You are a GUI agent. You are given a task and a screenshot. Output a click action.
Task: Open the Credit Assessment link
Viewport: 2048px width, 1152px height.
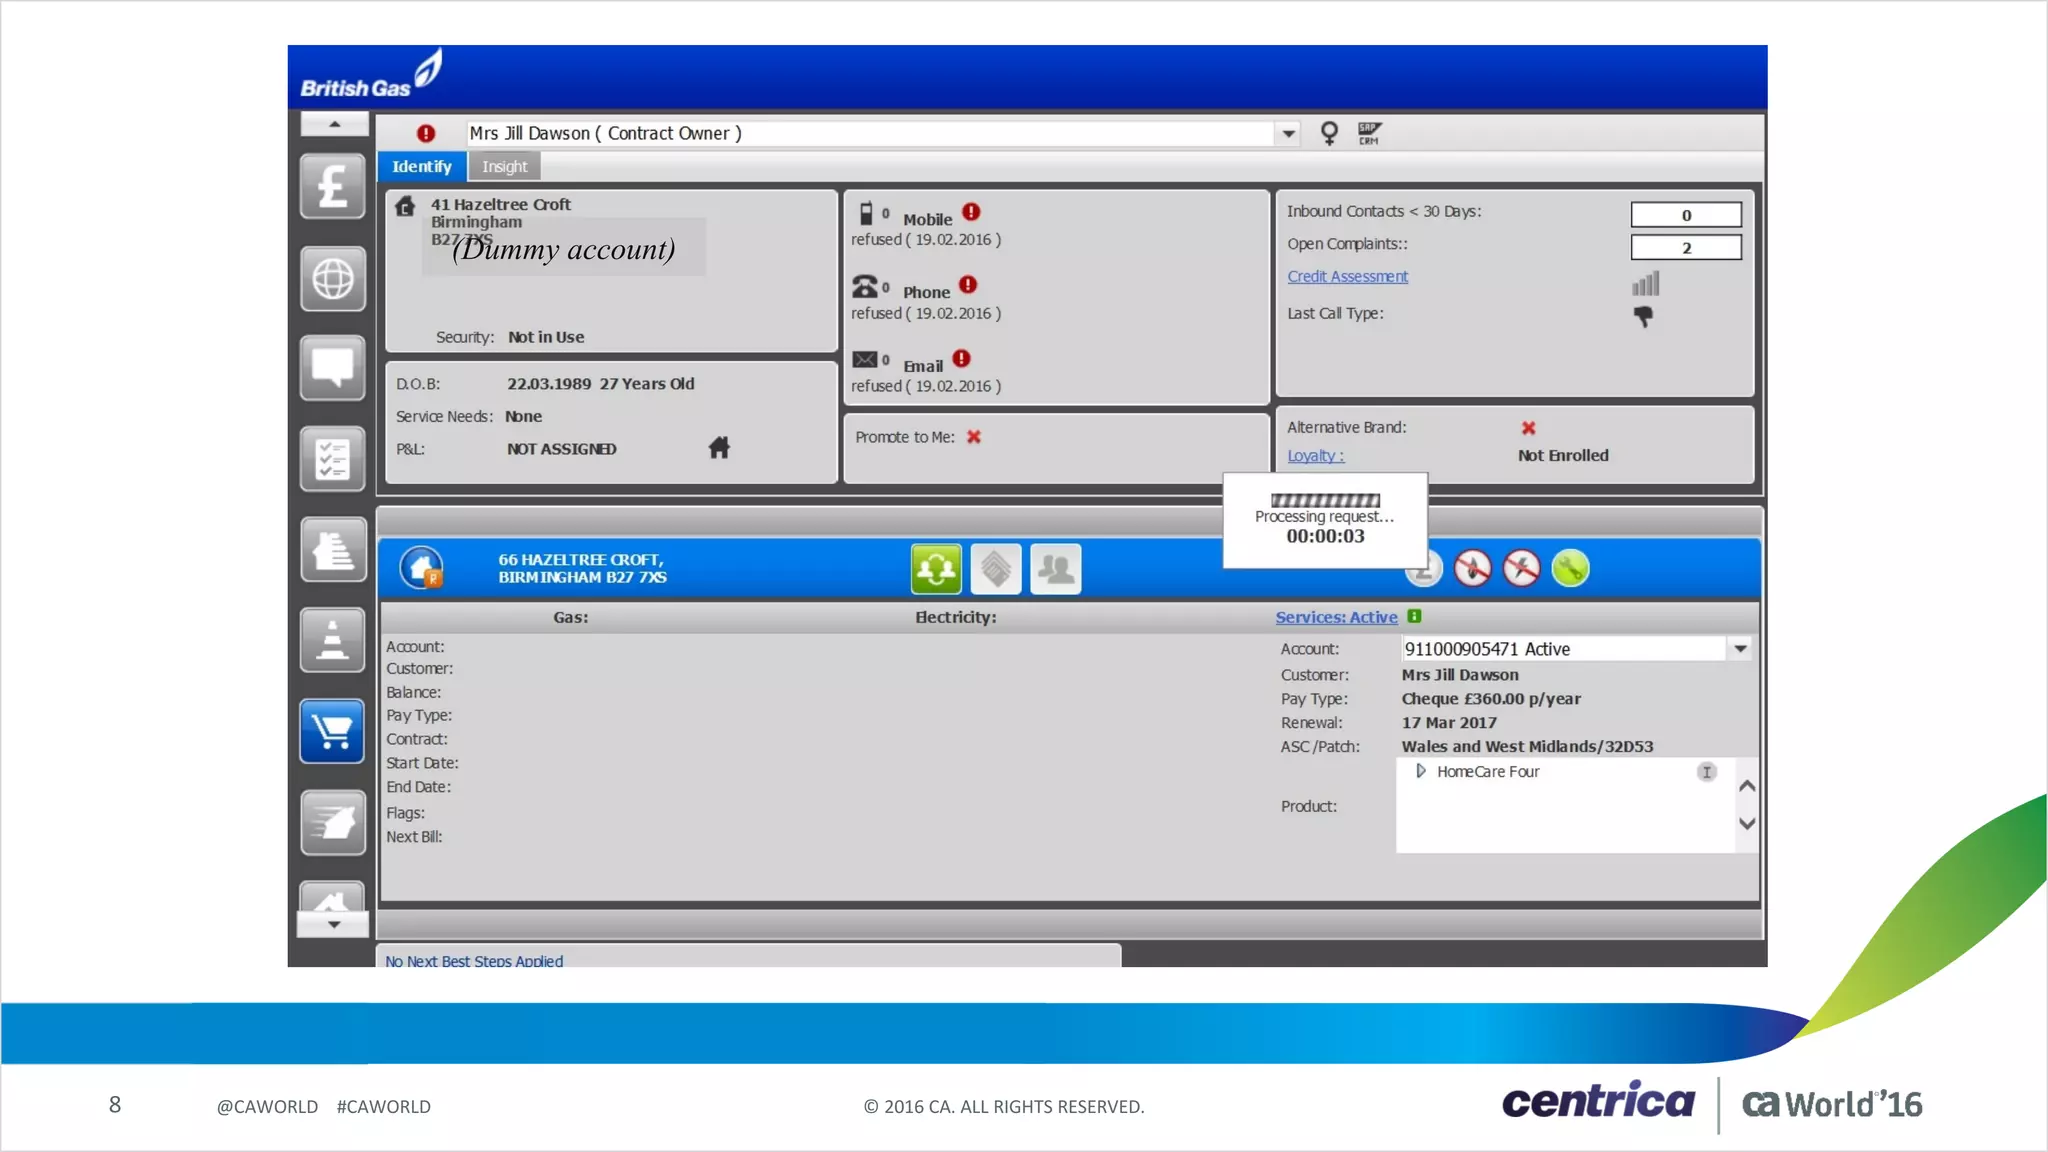click(x=1347, y=277)
